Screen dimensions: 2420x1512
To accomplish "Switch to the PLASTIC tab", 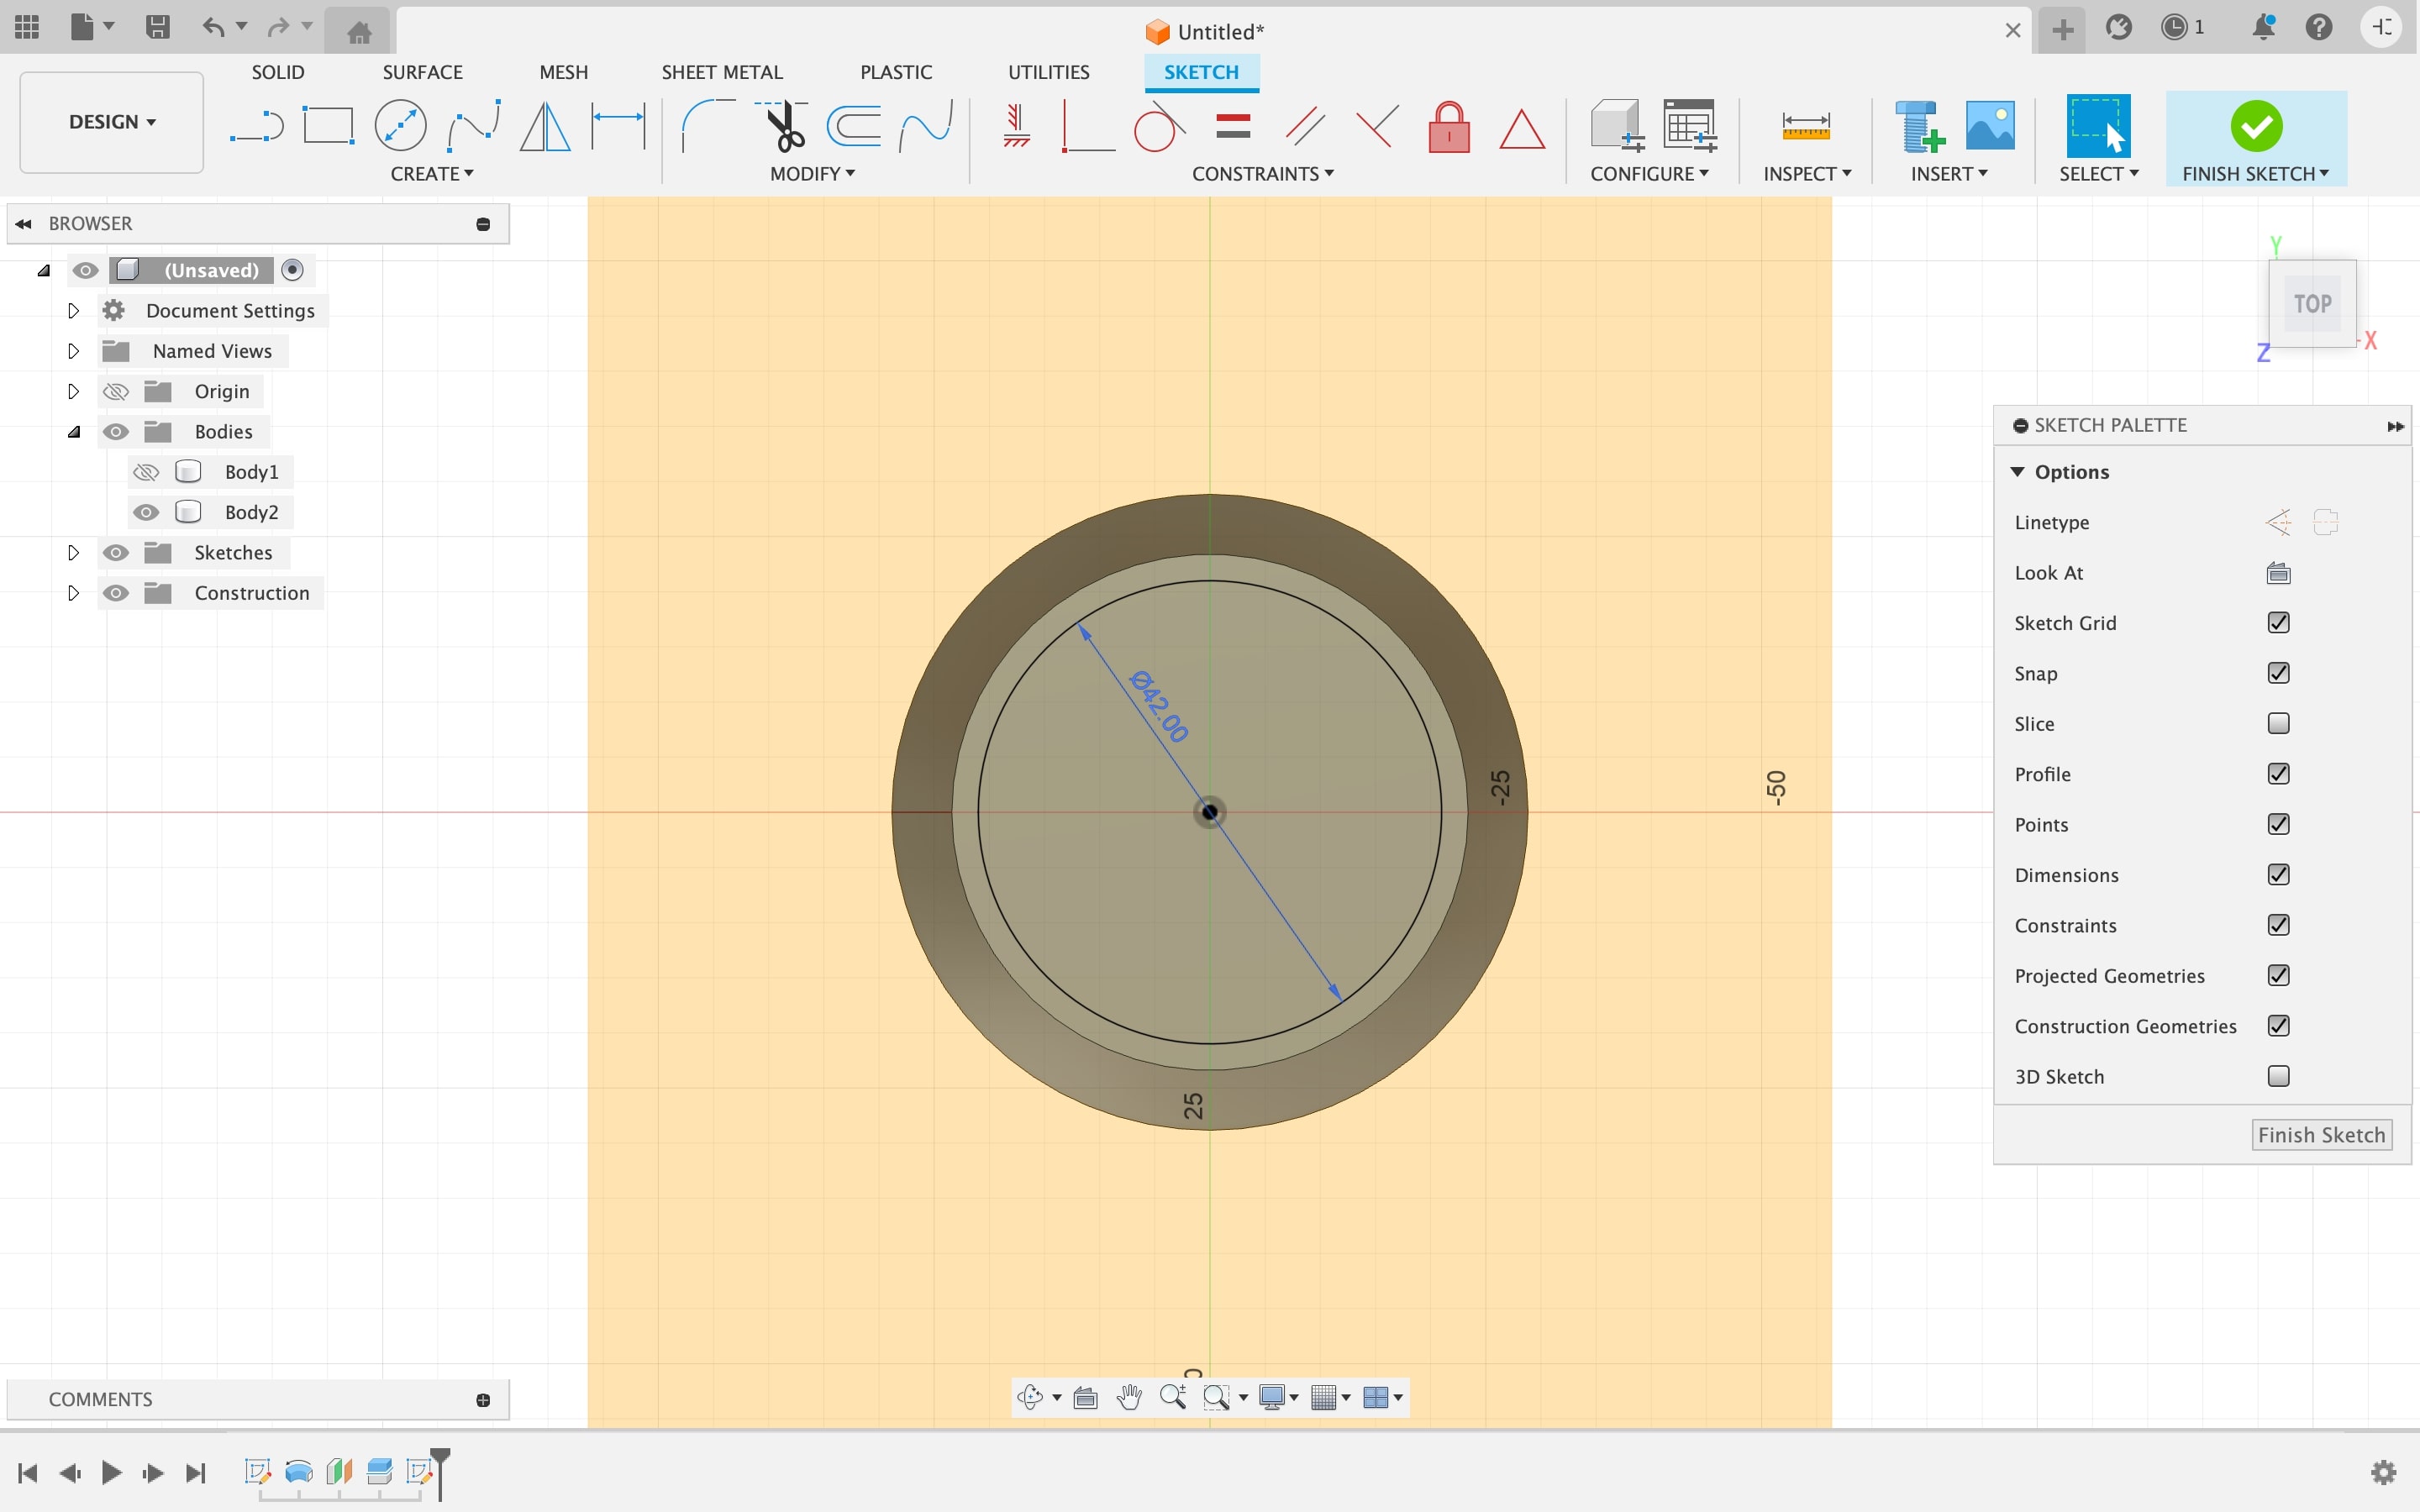I will pyautogui.click(x=896, y=72).
